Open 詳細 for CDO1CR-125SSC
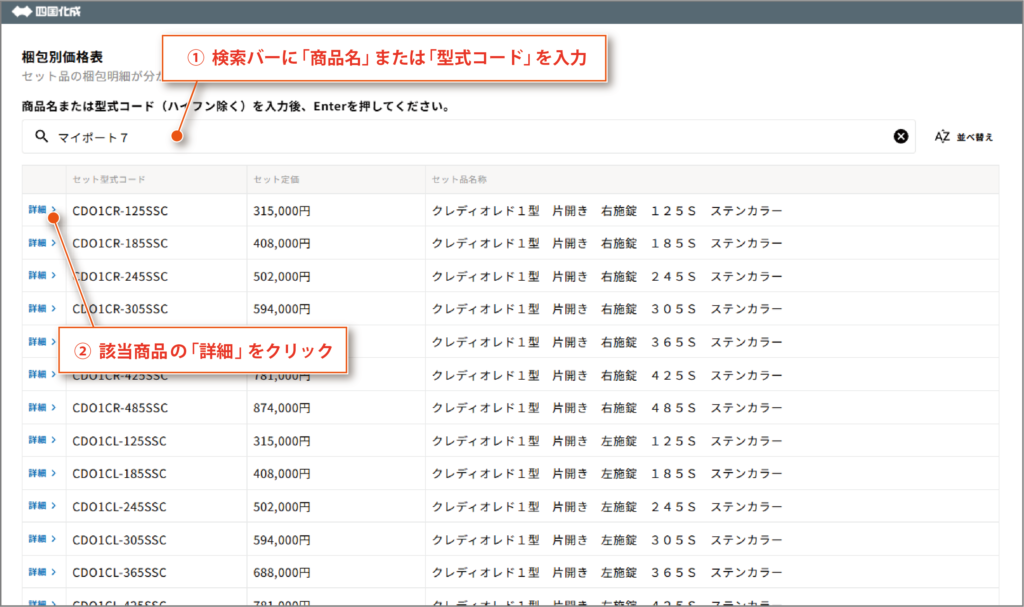The height and width of the screenshot is (607, 1024). pyautogui.click(x=42, y=211)
